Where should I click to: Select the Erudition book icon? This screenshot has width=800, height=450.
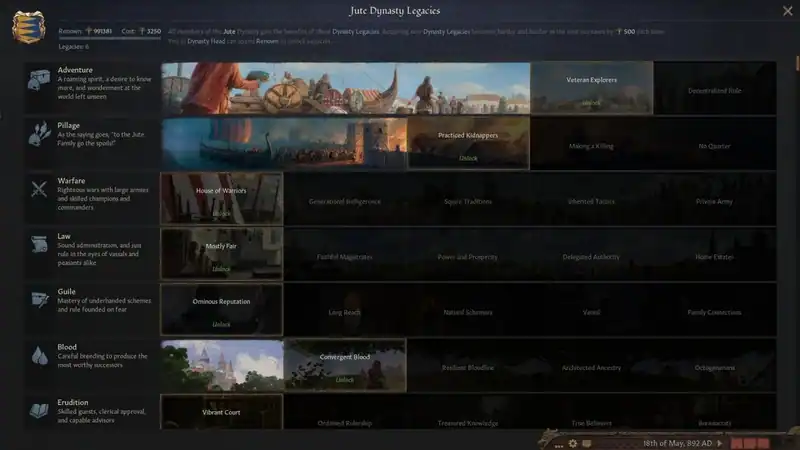tap(39, 410)
